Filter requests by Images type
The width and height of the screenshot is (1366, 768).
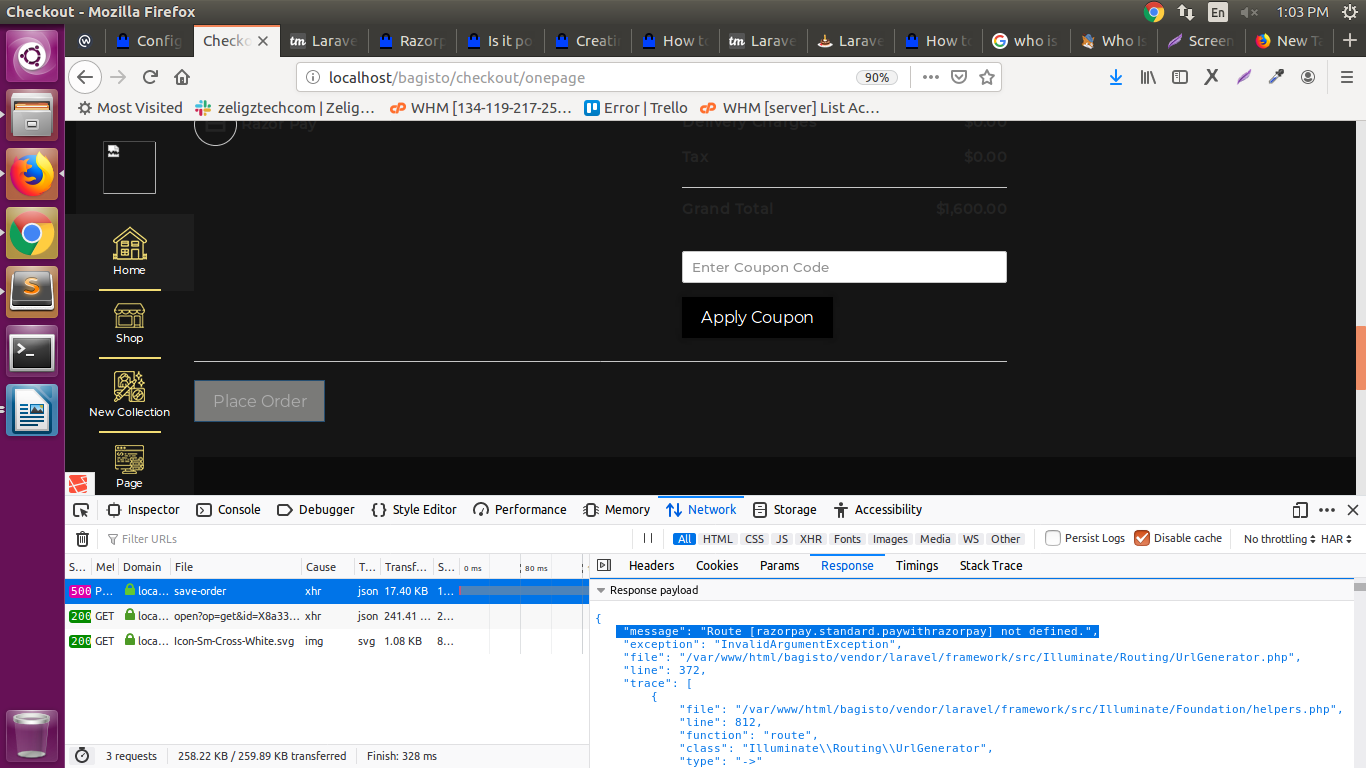890,539
